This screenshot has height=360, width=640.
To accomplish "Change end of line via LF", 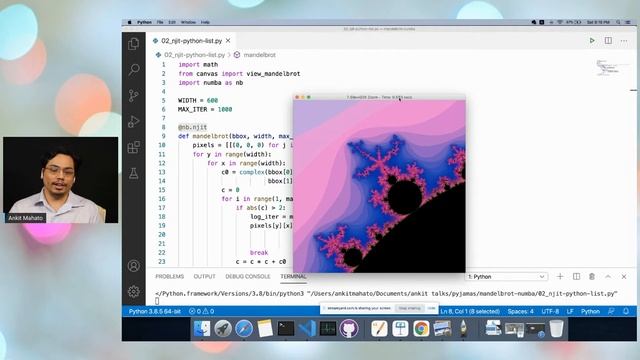I will [570, 311].
